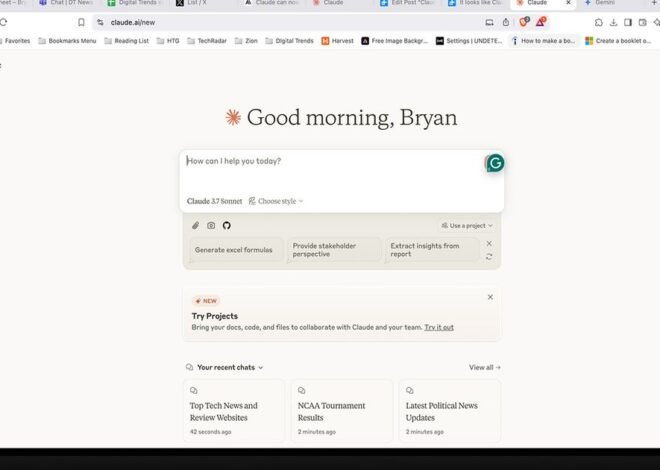Click Generate excel formulas suggestion
This screenshot has width=660, height=470.
click(x=234, y=250)
